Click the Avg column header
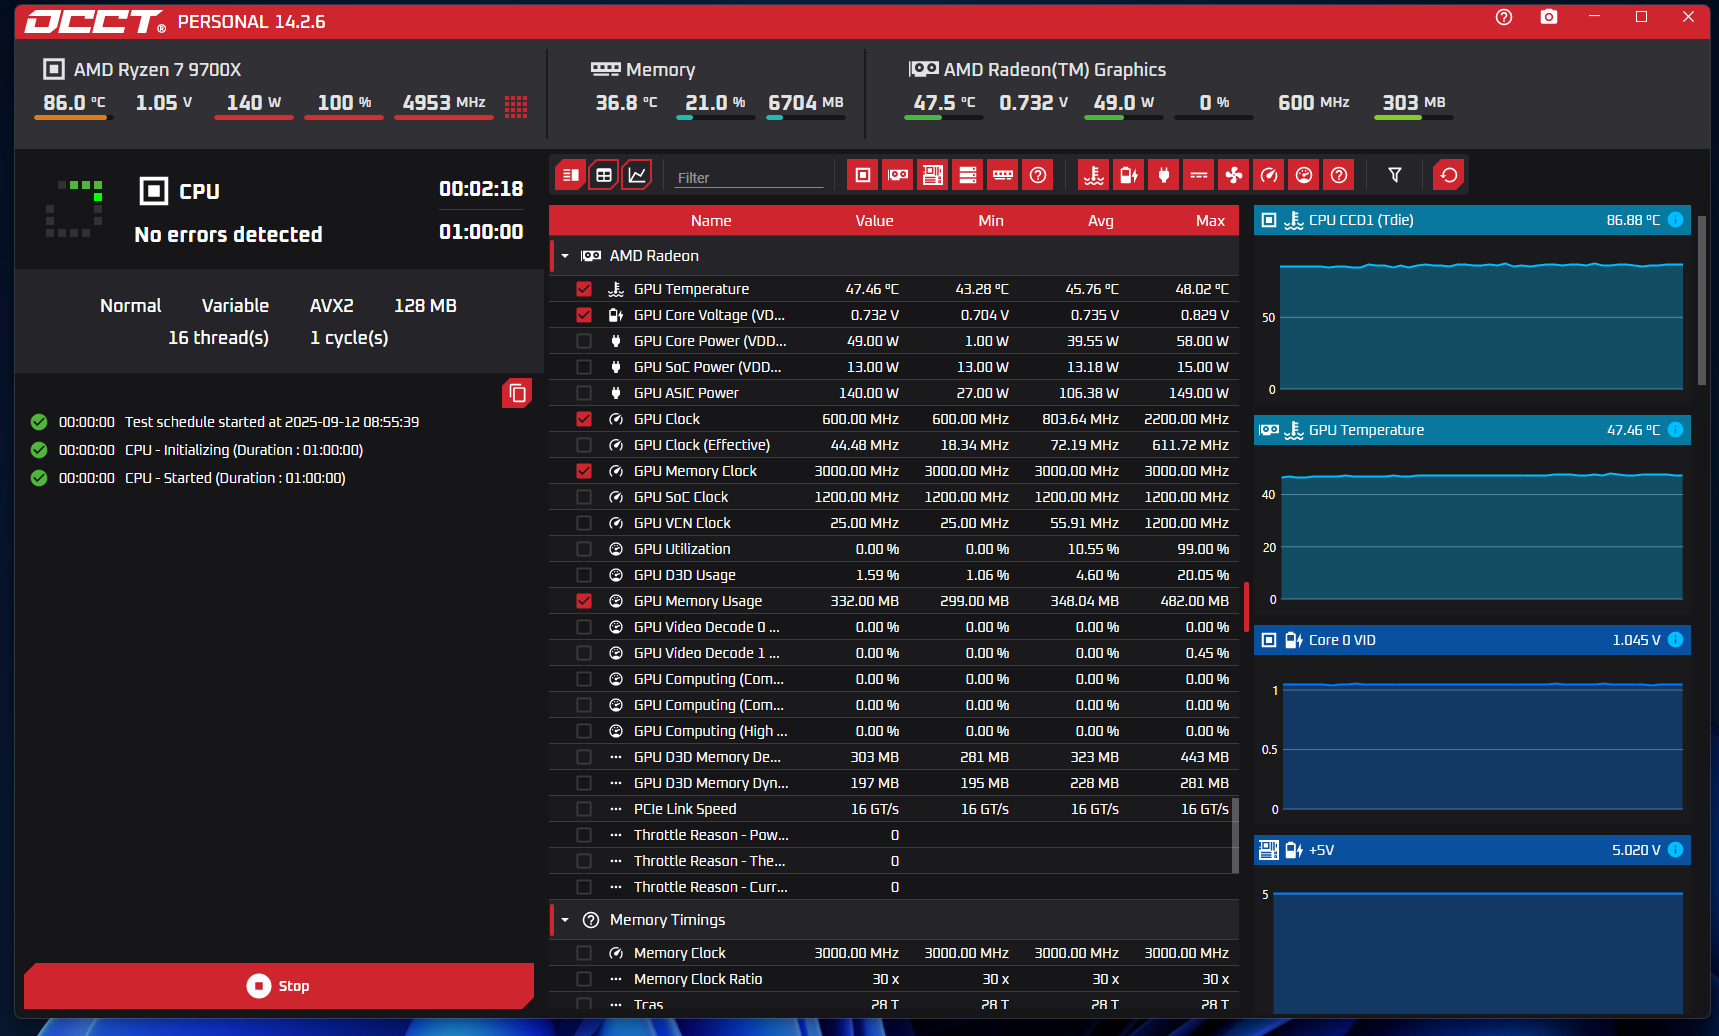This screenshot has width=1719, height=1036. click(1100, 221)
